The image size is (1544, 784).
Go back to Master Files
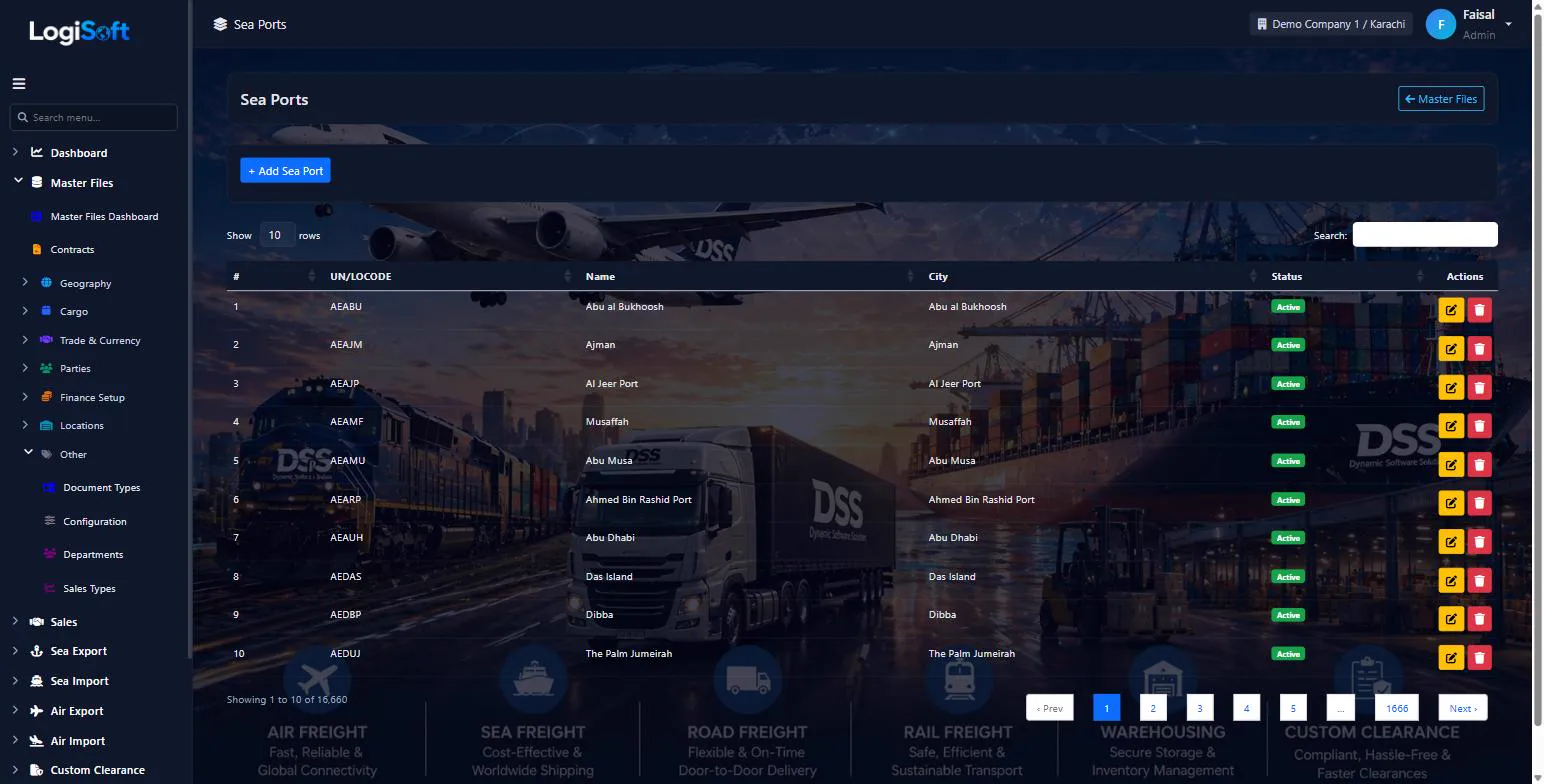(1441, 99)
